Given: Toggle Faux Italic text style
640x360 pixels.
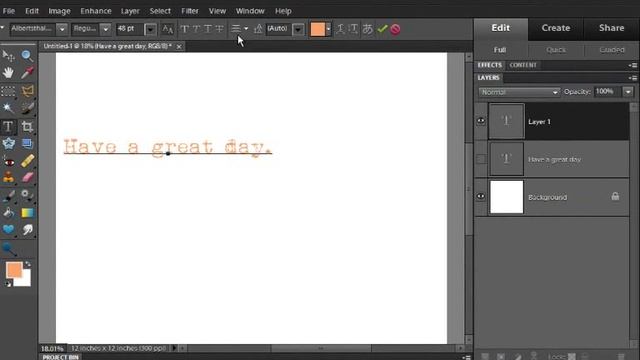Looking at the screenshot, I should coord(196,29).
